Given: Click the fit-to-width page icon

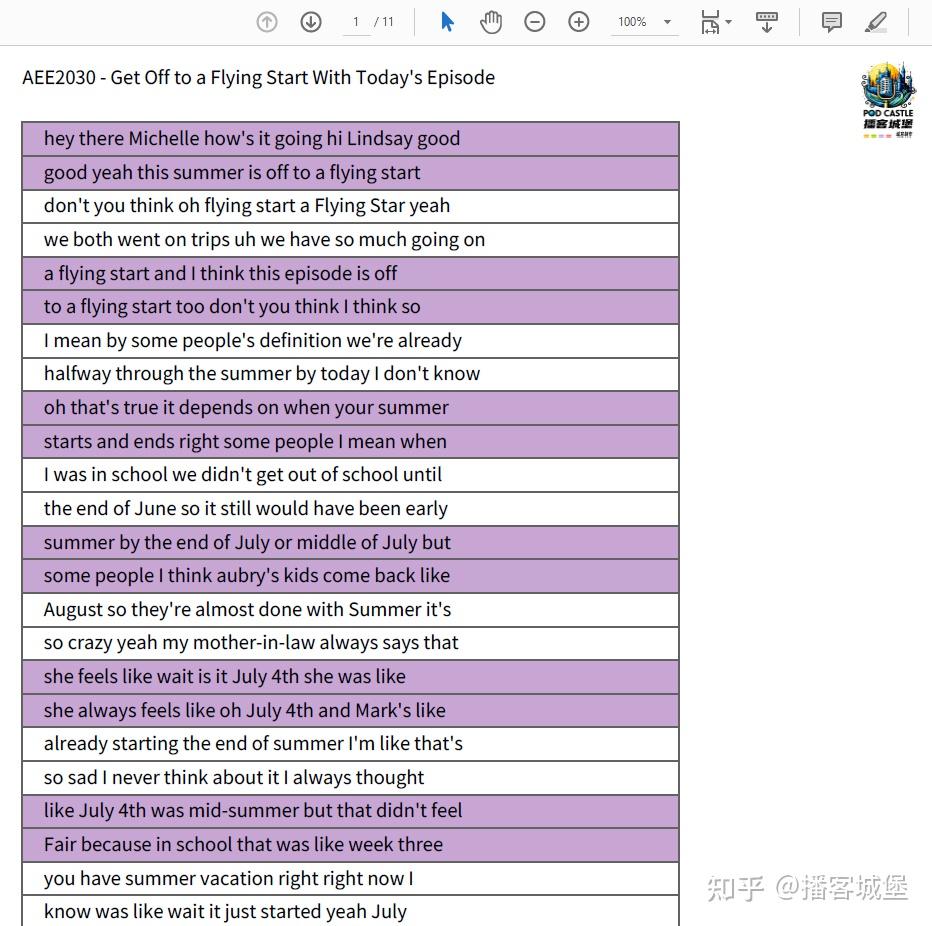Looking at the screenshot, I should pyautogui.click(x=710, y=21).
